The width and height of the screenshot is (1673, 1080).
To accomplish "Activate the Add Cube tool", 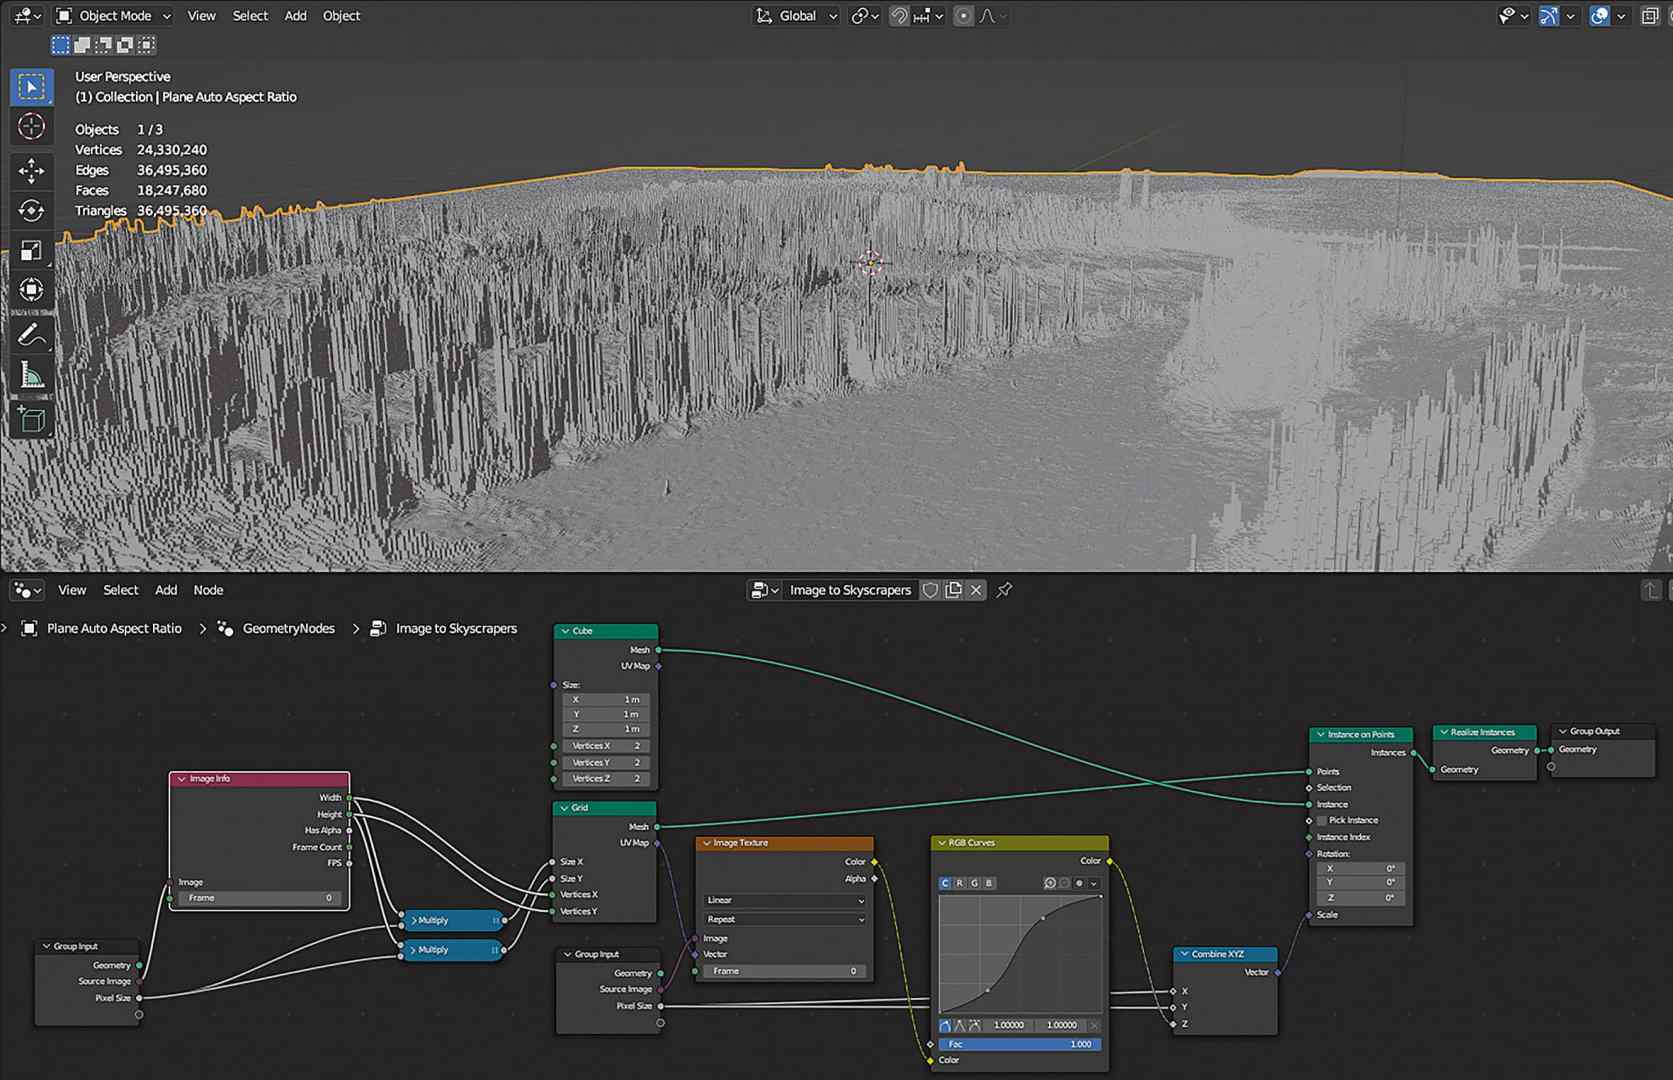I will [x=32, y=419].
